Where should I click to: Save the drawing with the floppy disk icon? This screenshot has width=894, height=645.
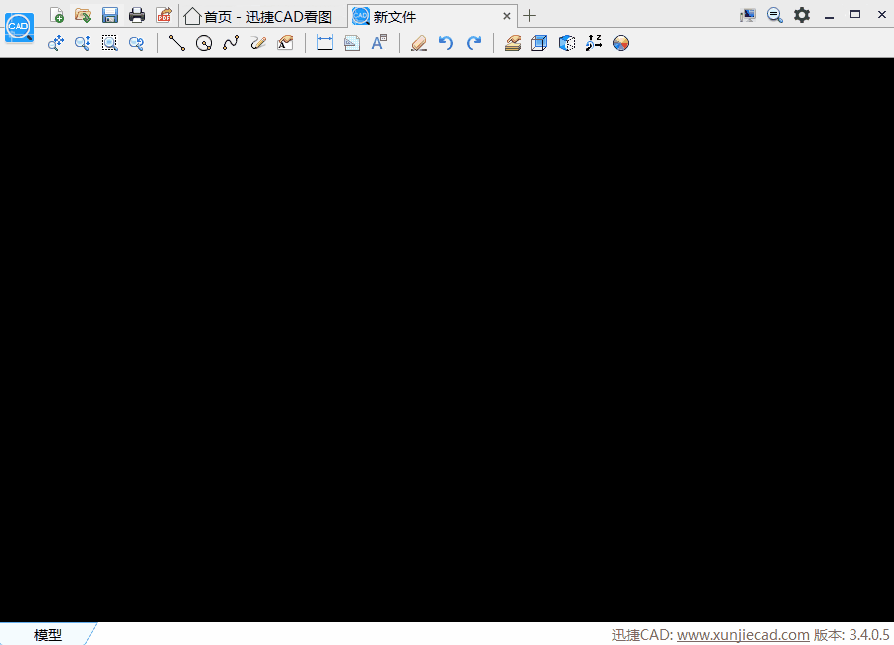coord(110,15)
